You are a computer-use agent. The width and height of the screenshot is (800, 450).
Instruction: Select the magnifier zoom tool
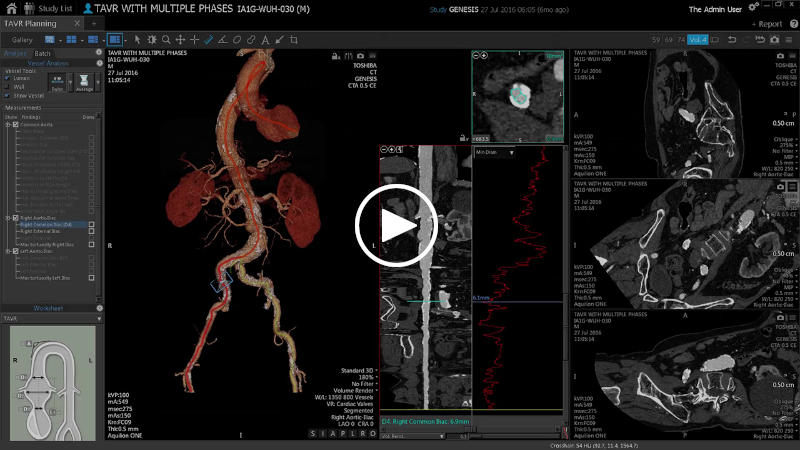click(166, 40)
